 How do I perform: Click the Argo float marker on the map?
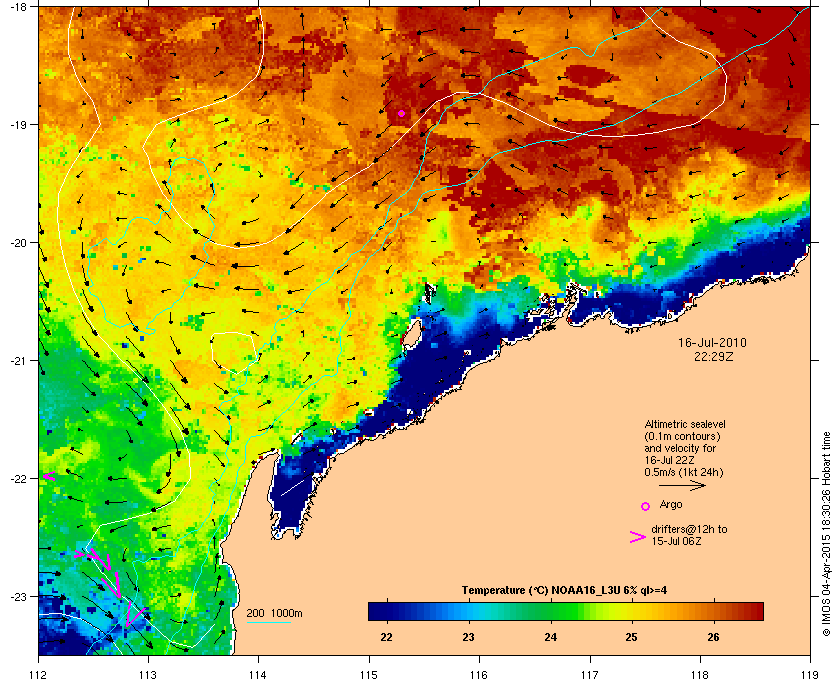click(401, 113)
